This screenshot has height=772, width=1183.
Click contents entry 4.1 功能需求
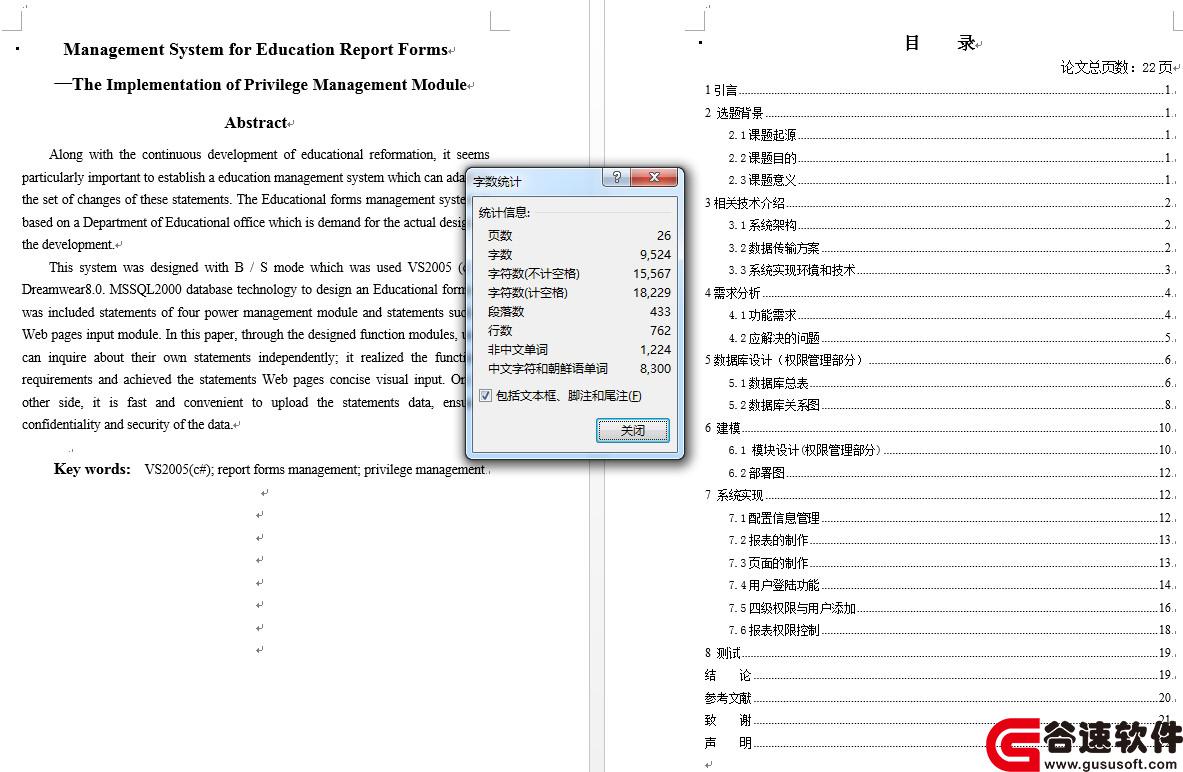click(x=950, y=315)
